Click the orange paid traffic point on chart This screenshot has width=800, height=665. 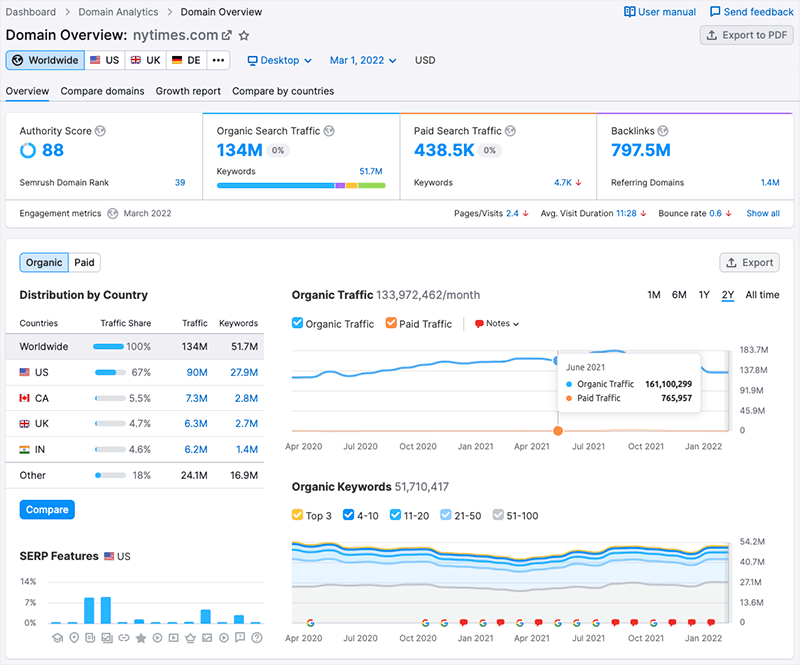[558, 431]
